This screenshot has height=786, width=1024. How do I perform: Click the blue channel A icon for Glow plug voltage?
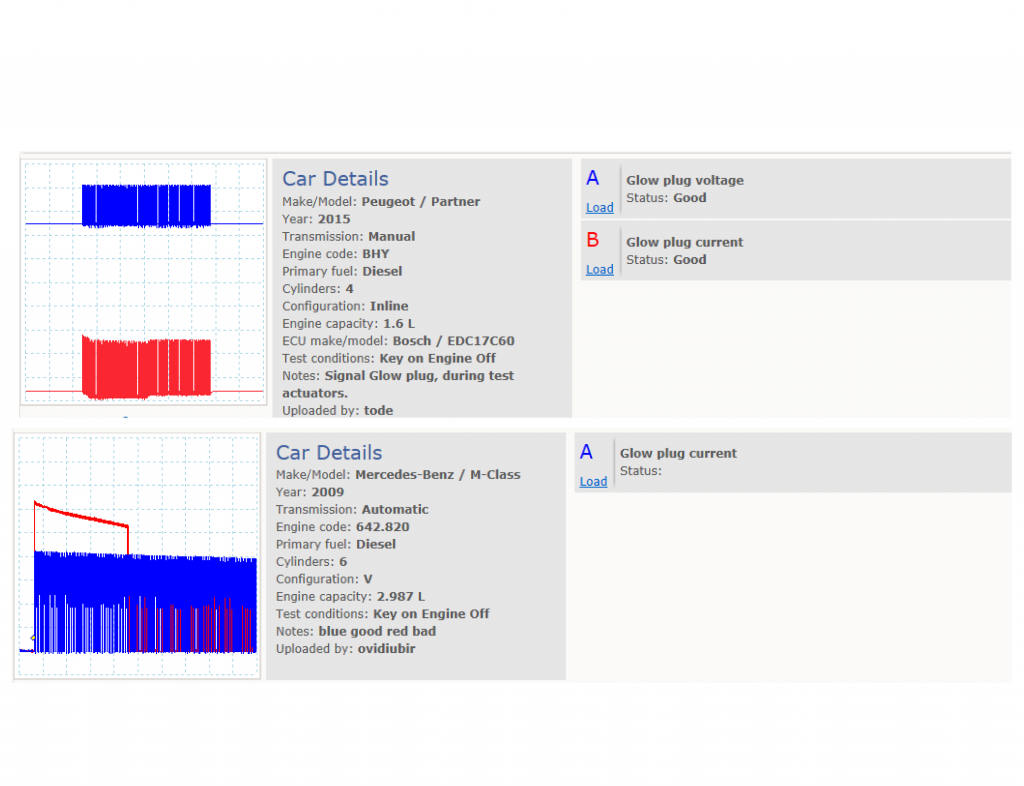tap(592, 178)
